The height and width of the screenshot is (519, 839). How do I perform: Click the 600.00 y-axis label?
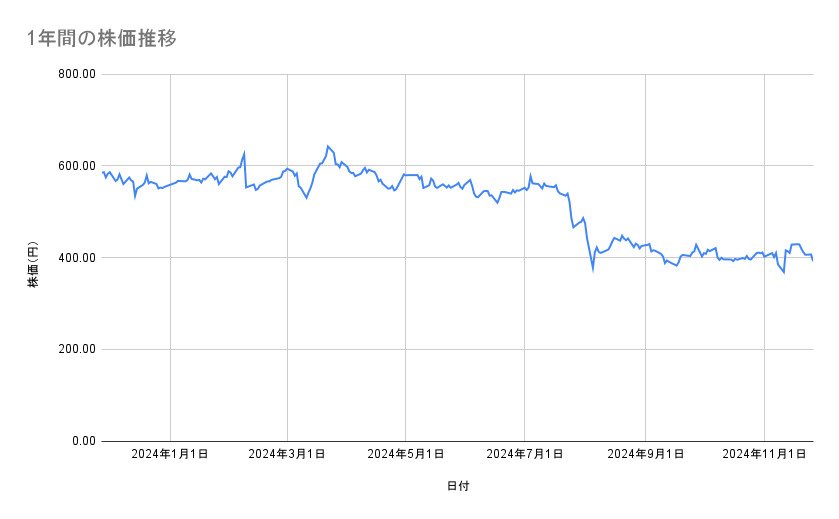coord(76,166)
